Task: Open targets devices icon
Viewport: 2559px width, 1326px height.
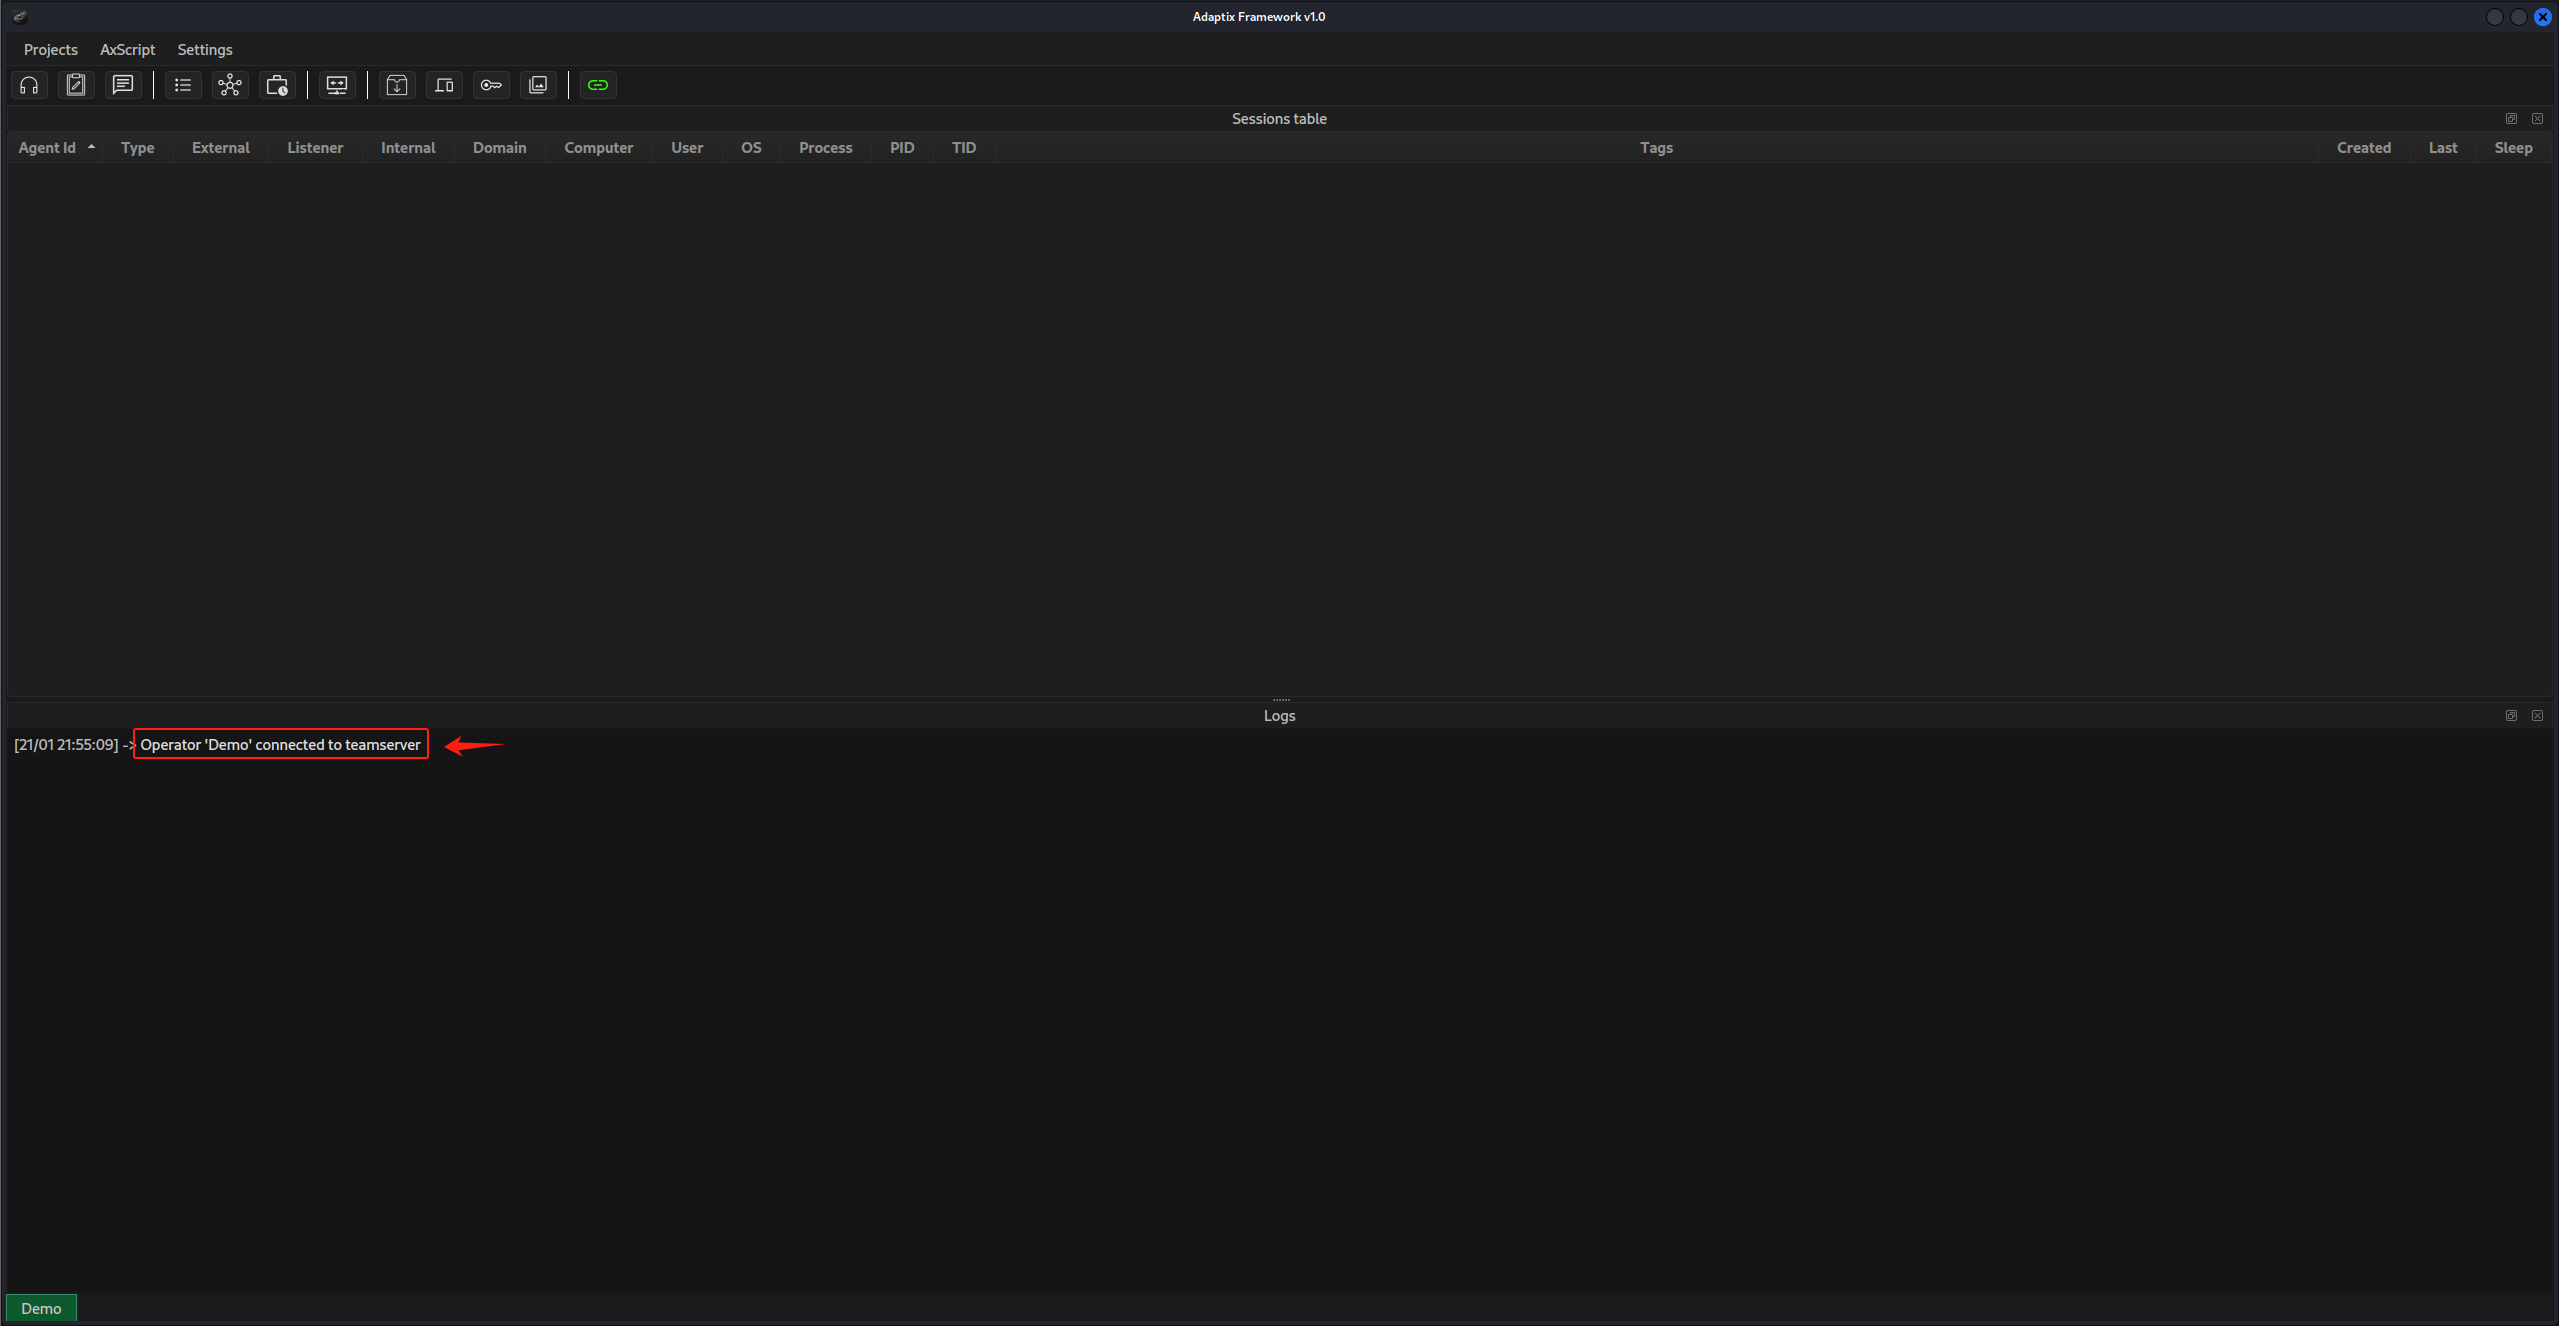Action: pyautogui.click(x=444, y=85)
